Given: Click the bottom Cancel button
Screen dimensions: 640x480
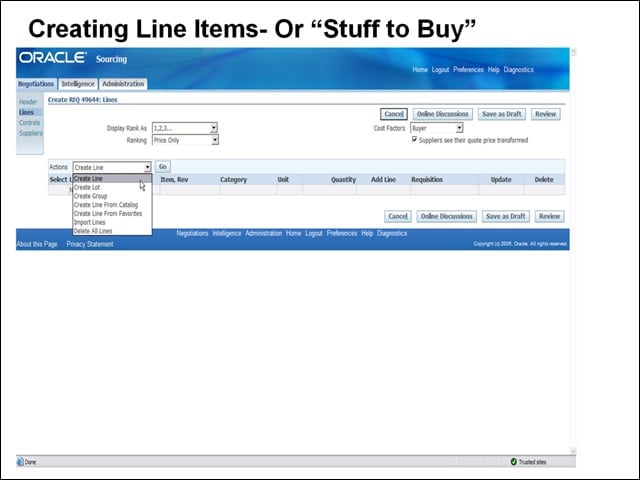Looking at the screenshot, I should 398,216.
